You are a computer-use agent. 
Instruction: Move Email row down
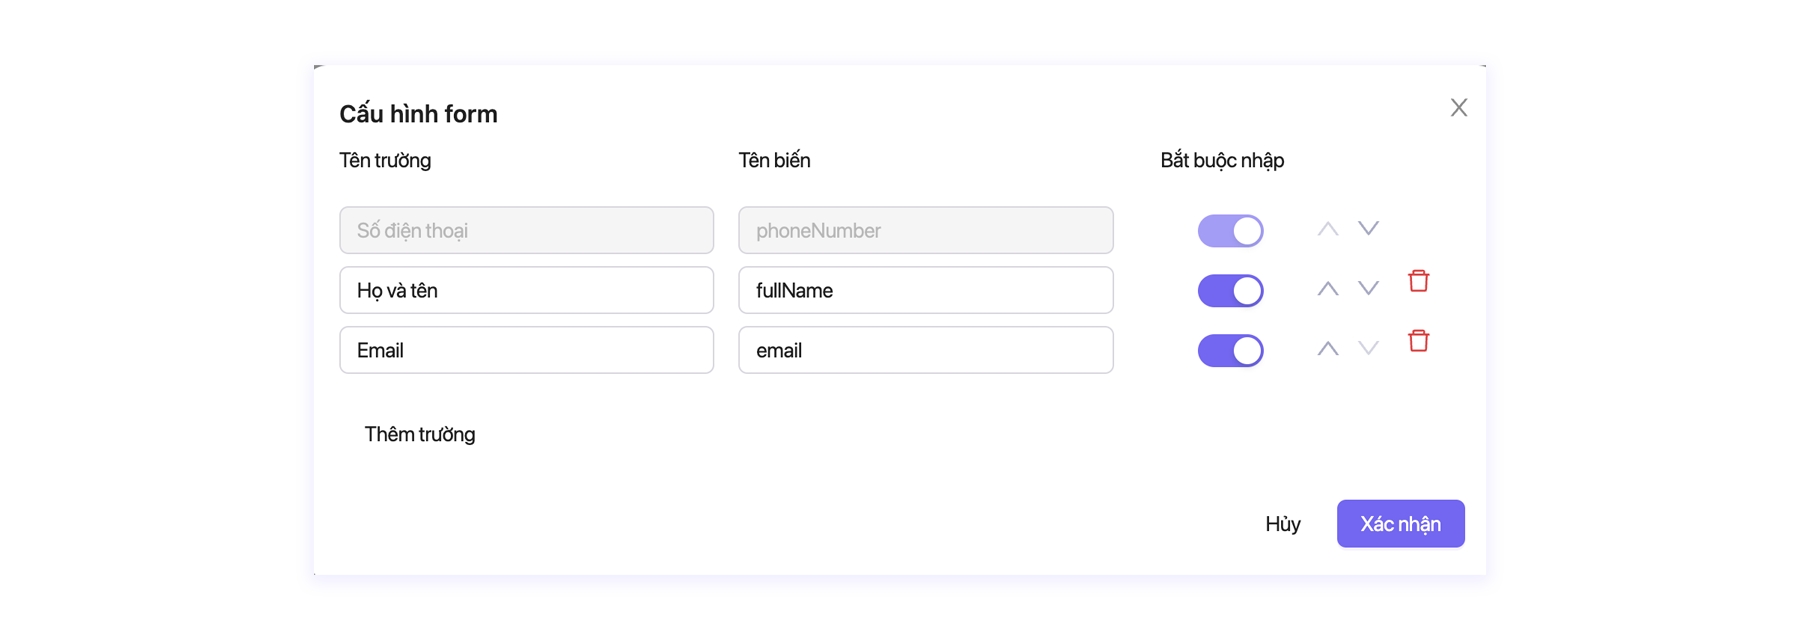[1368, 349]
